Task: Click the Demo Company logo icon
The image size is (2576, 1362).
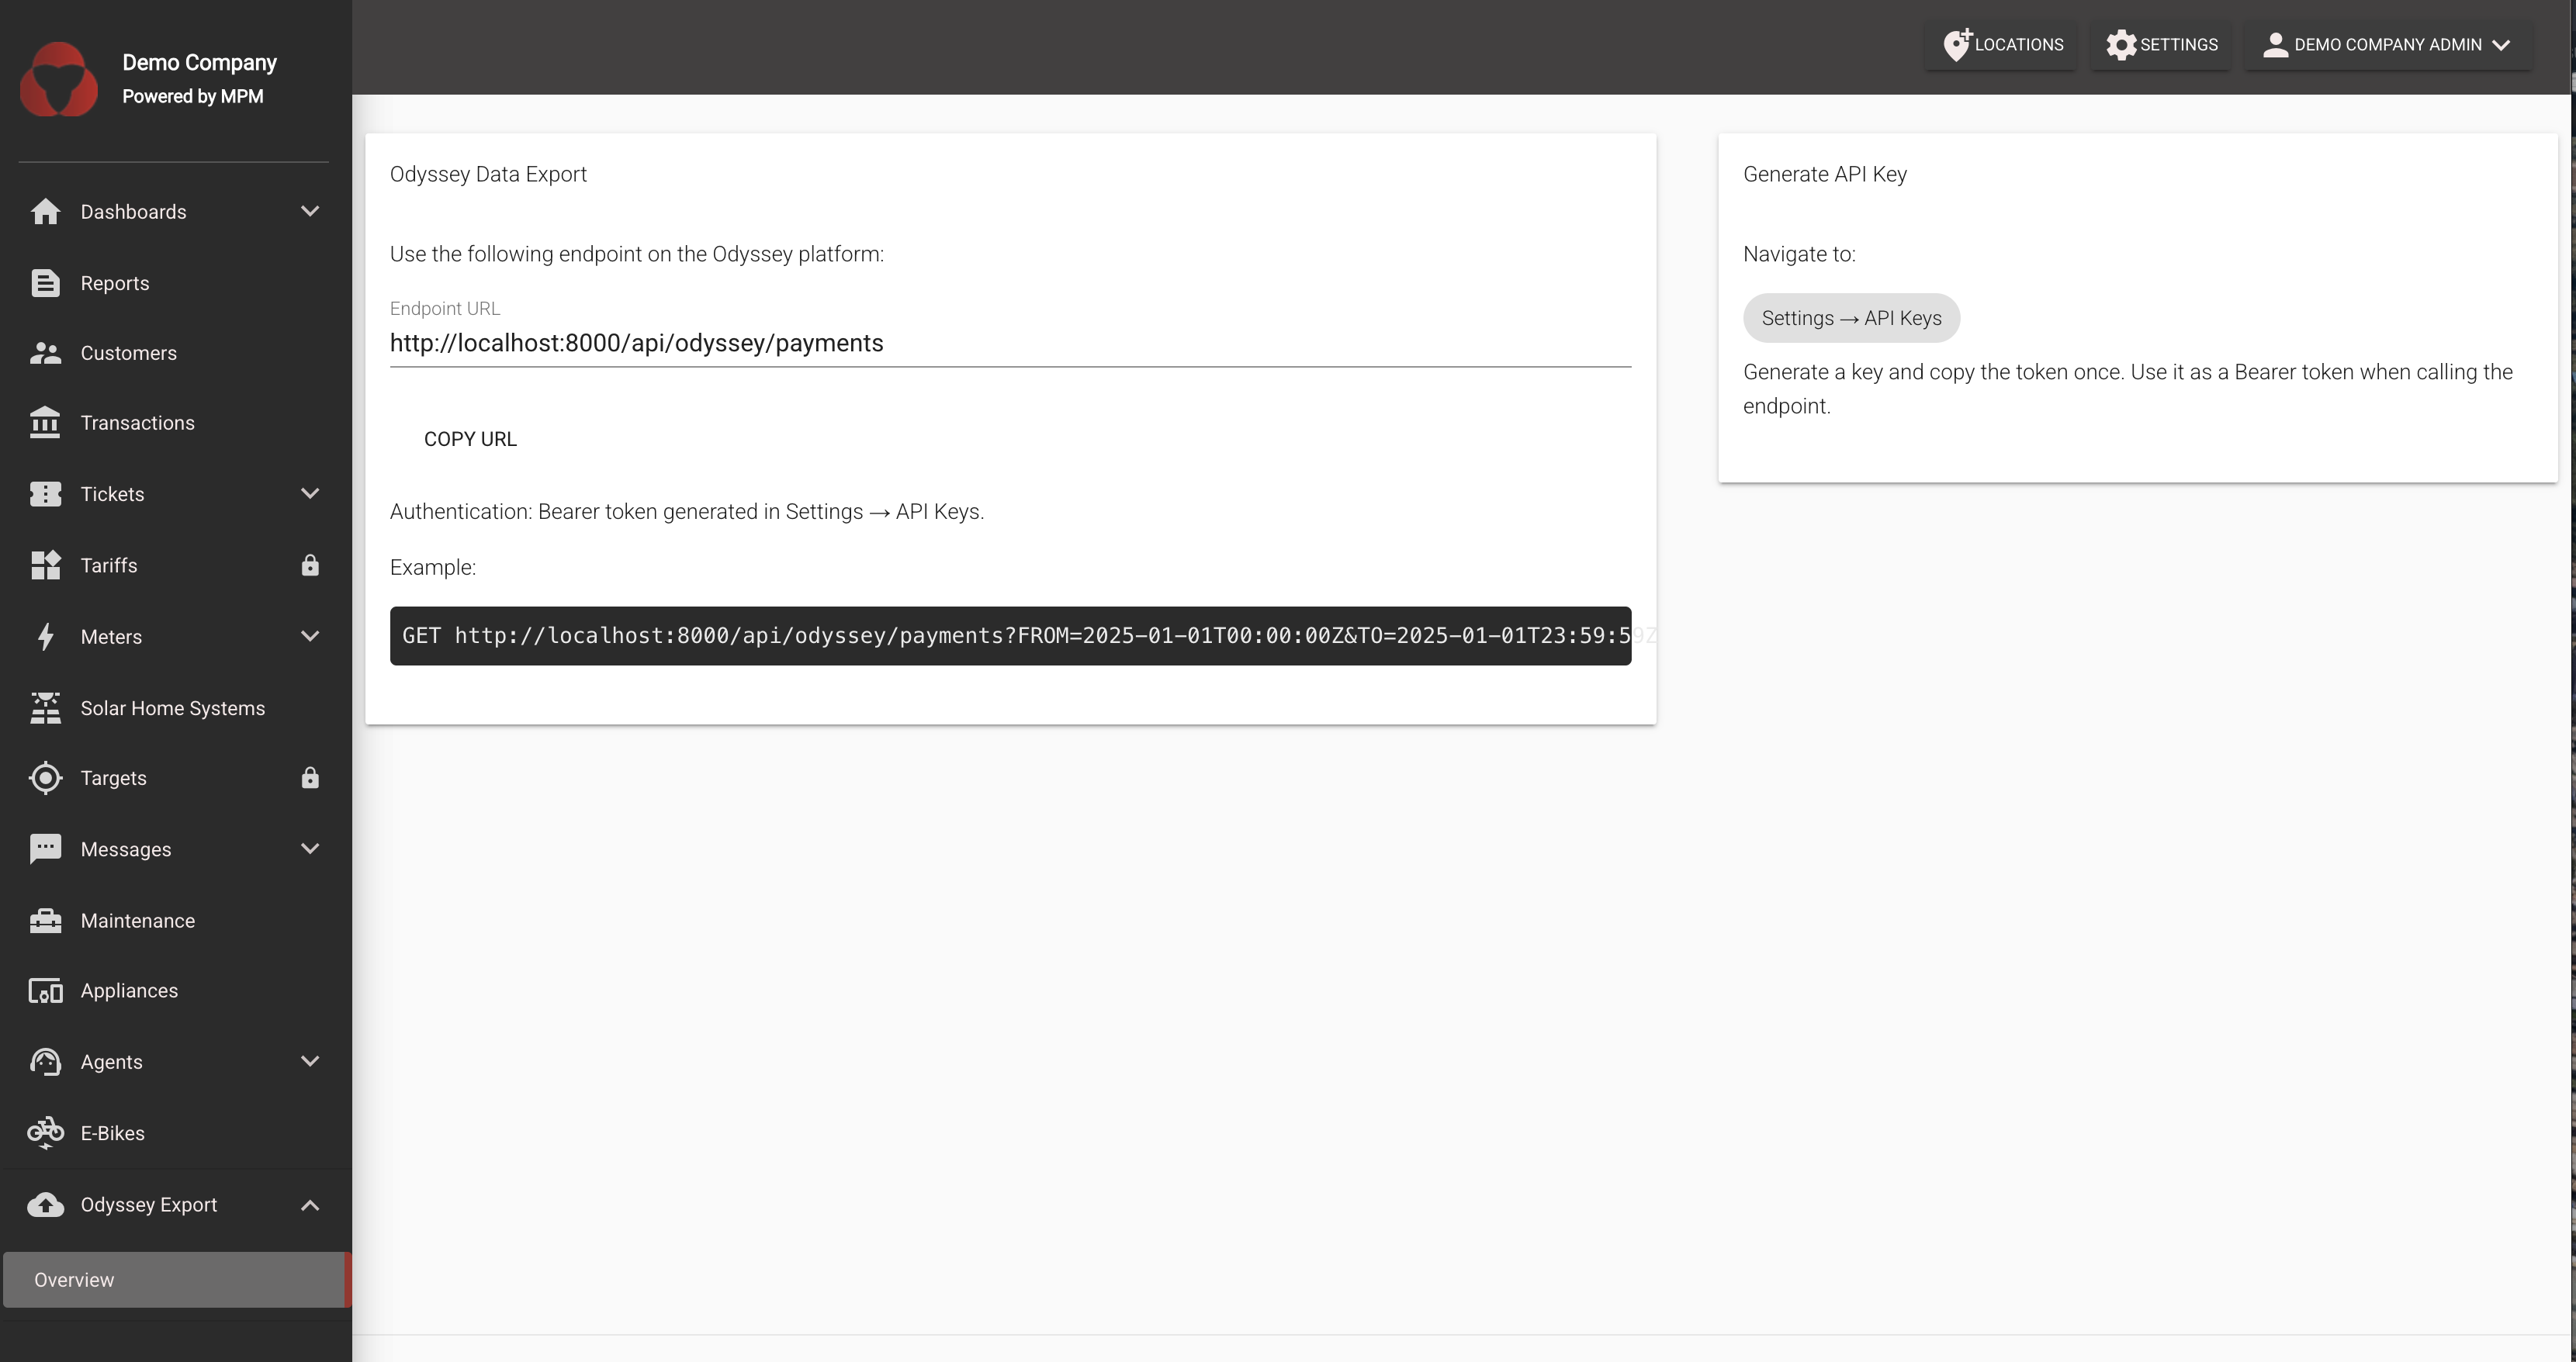Action: tap(59, 79)
